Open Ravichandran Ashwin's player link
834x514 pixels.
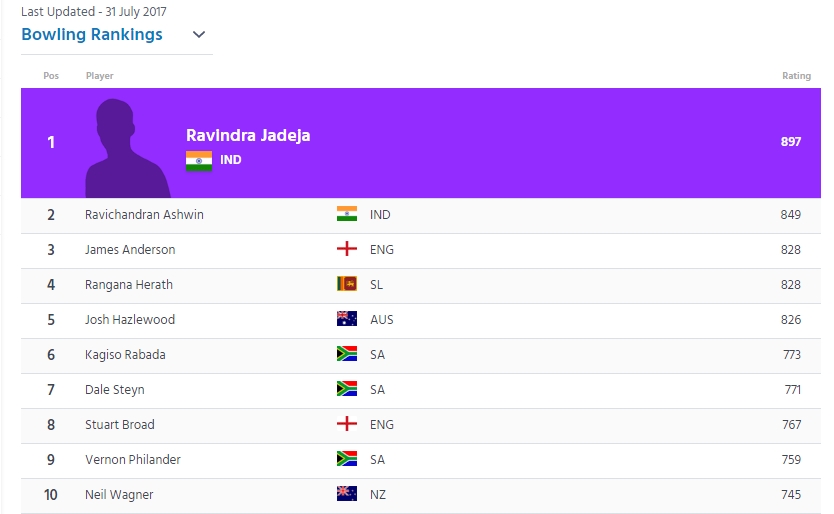pyautogui.click(x=144, y=215)
